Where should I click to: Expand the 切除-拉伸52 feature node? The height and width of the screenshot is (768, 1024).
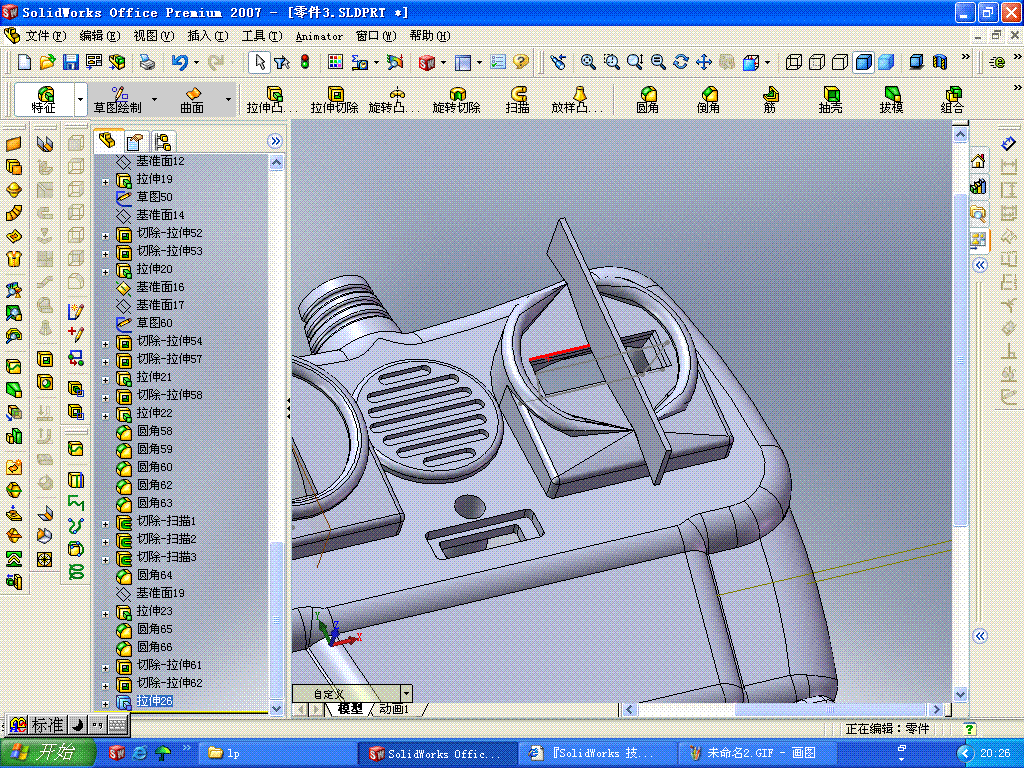(106, 236)
